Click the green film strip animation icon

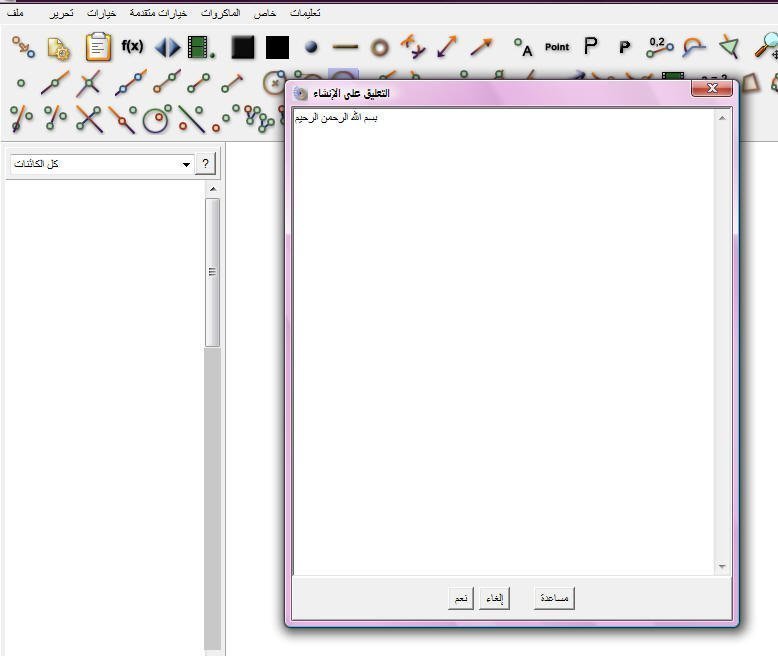tap(200, 47)
